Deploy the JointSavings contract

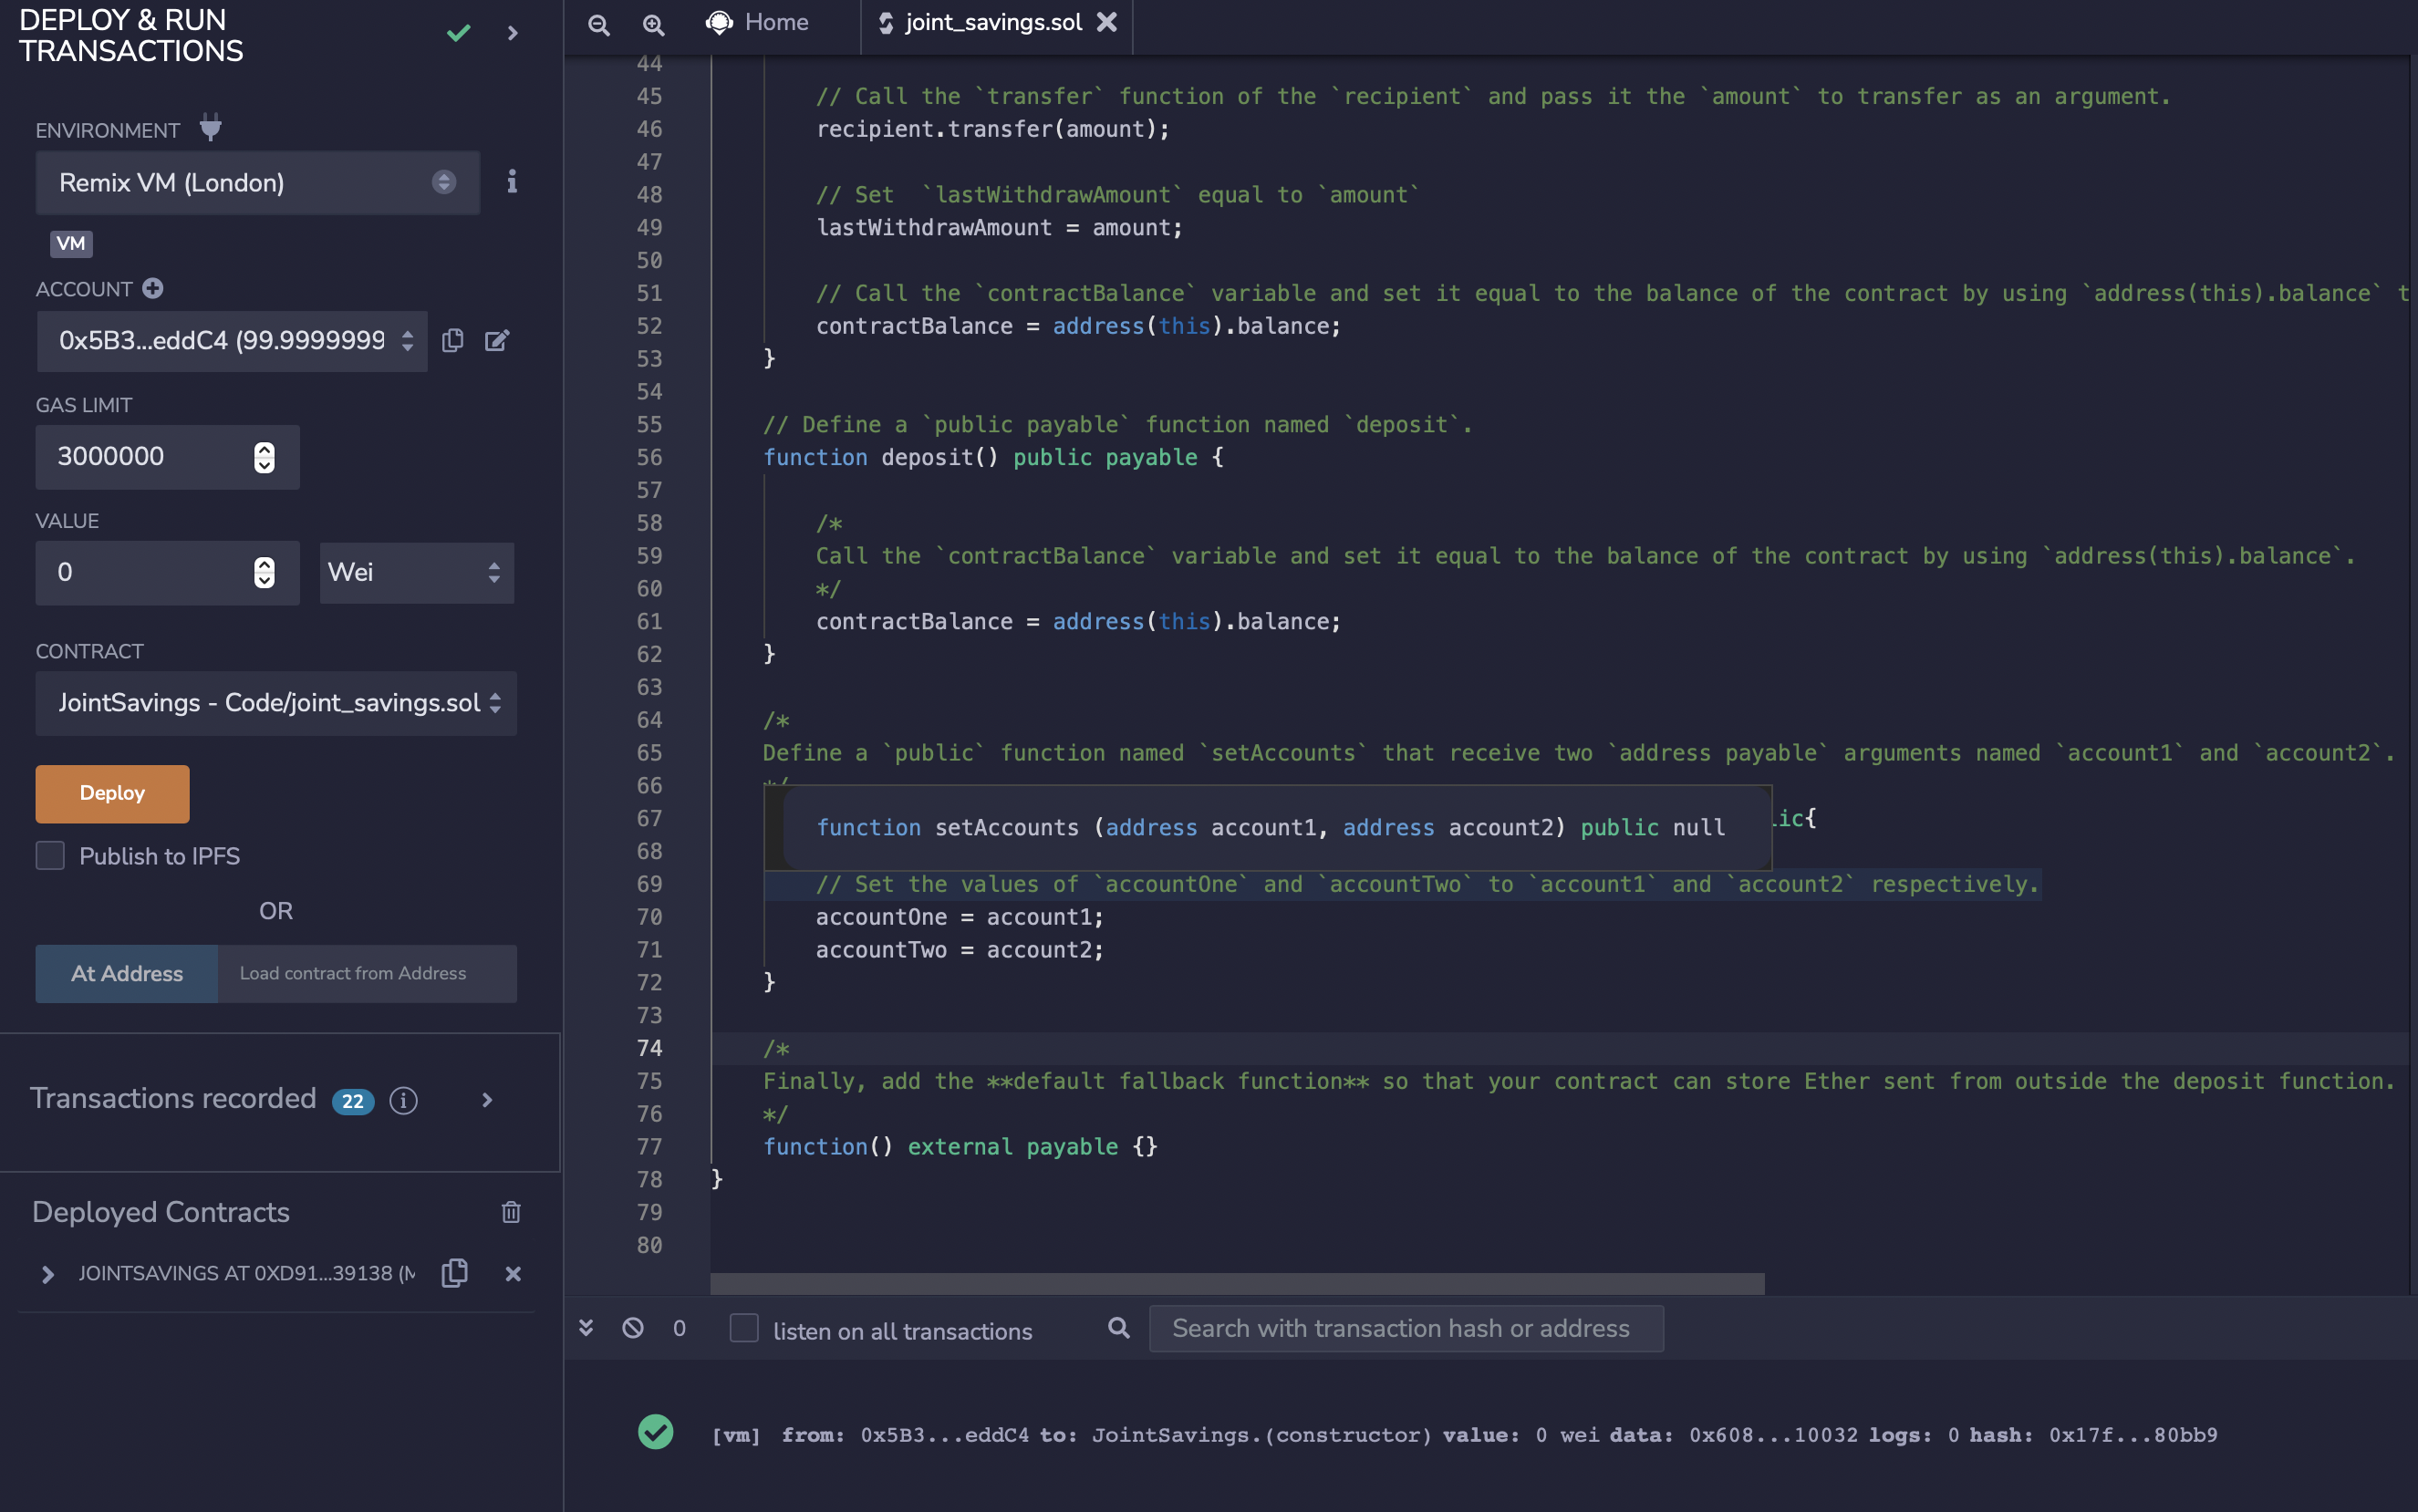pyautogui.click(x=111, y=793)
